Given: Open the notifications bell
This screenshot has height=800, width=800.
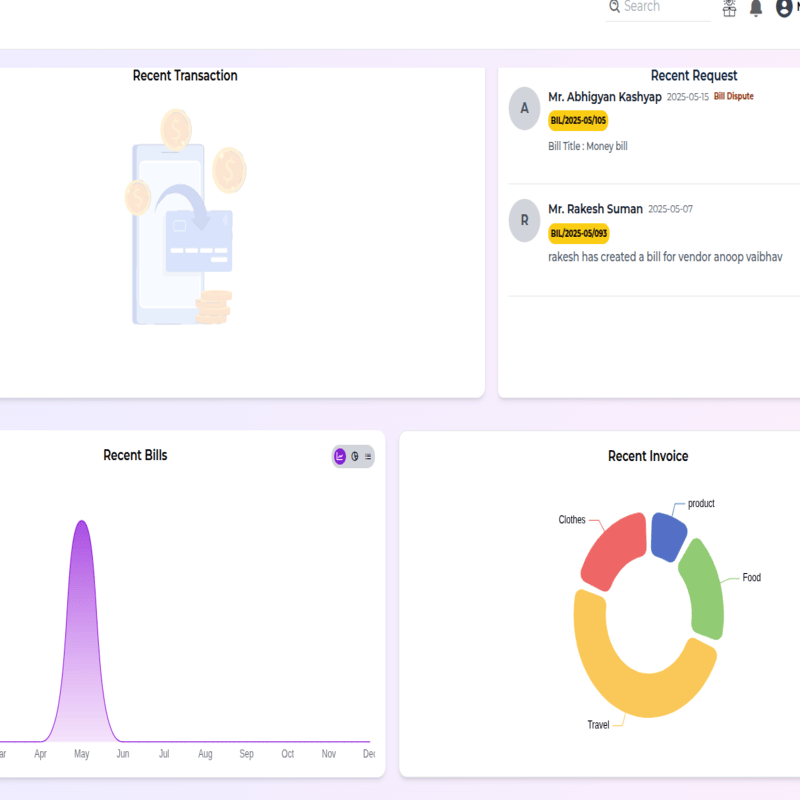Looking at the screenshot, I should click(756, 8).
